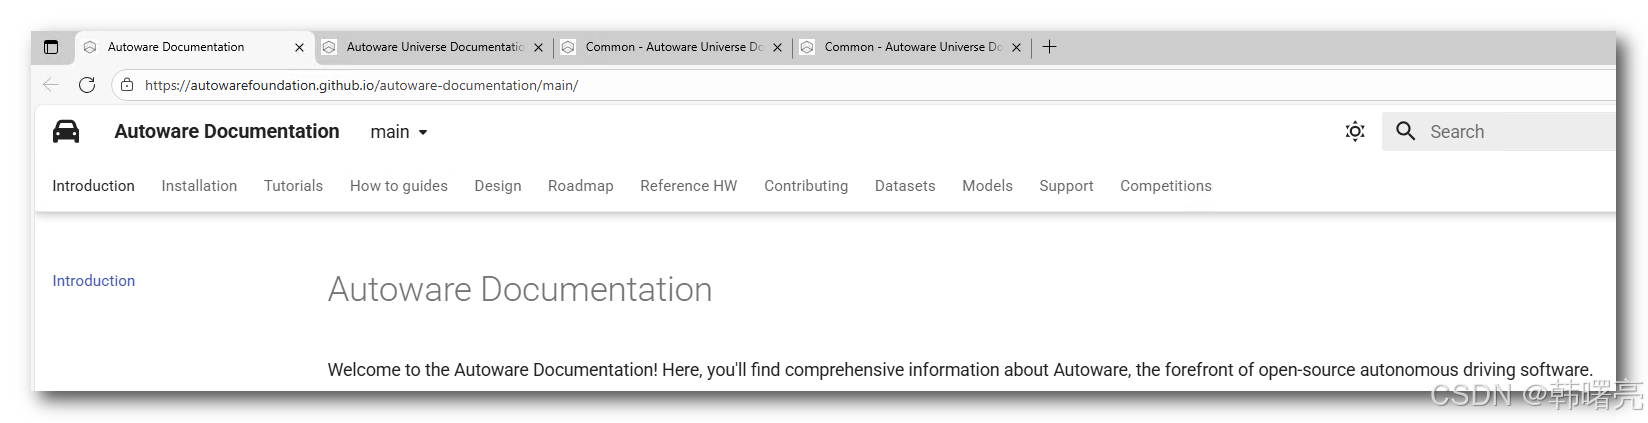
Task: Open the Support navigation tab
Action: click(1066, 186)
